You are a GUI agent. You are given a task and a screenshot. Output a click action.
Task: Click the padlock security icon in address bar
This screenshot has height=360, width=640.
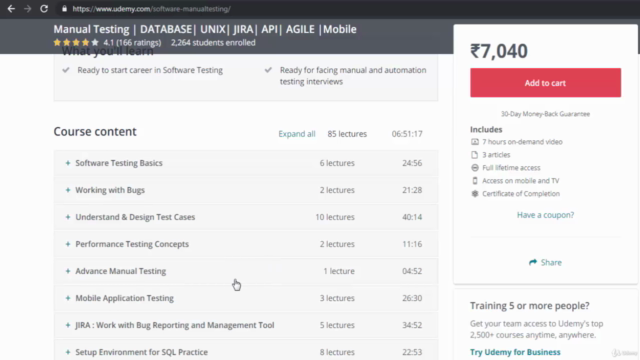(64, 9)
